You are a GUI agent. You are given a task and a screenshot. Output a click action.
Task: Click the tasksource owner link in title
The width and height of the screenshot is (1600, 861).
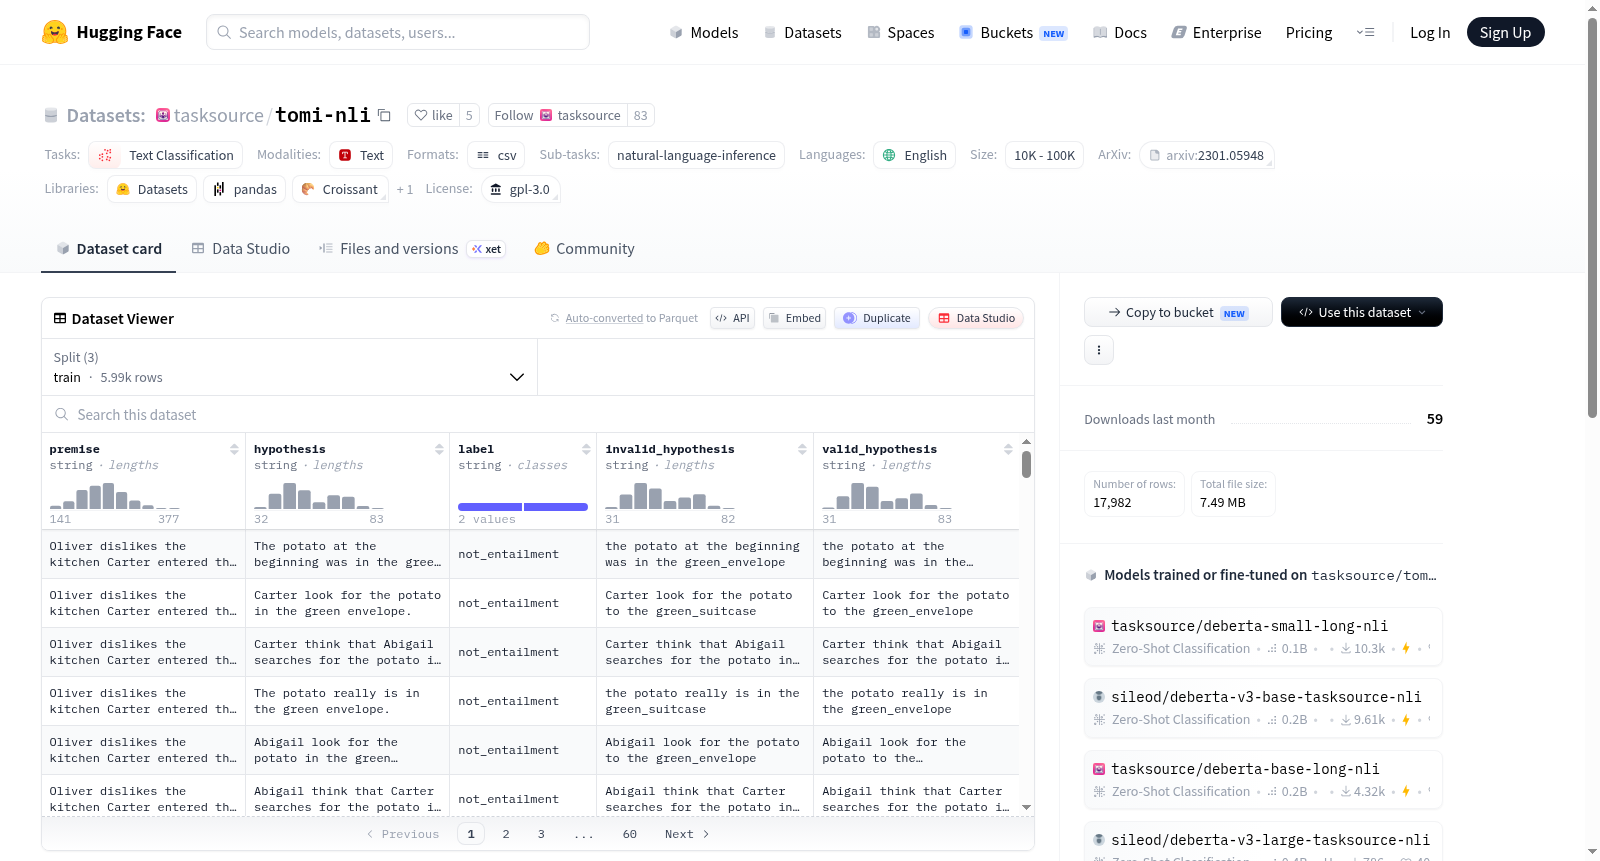[218, 115]
